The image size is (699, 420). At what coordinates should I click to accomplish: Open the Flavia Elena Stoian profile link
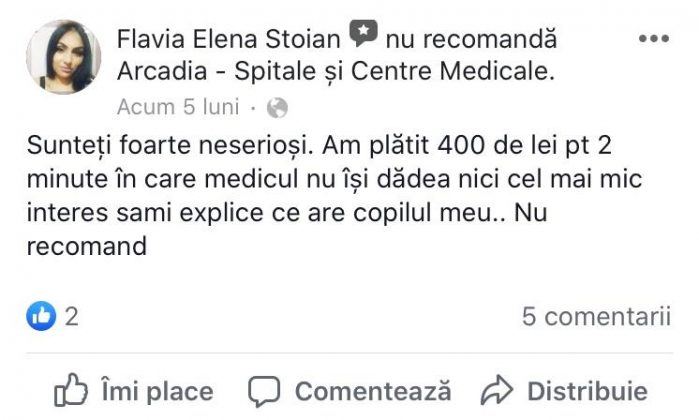coord(229,39)
